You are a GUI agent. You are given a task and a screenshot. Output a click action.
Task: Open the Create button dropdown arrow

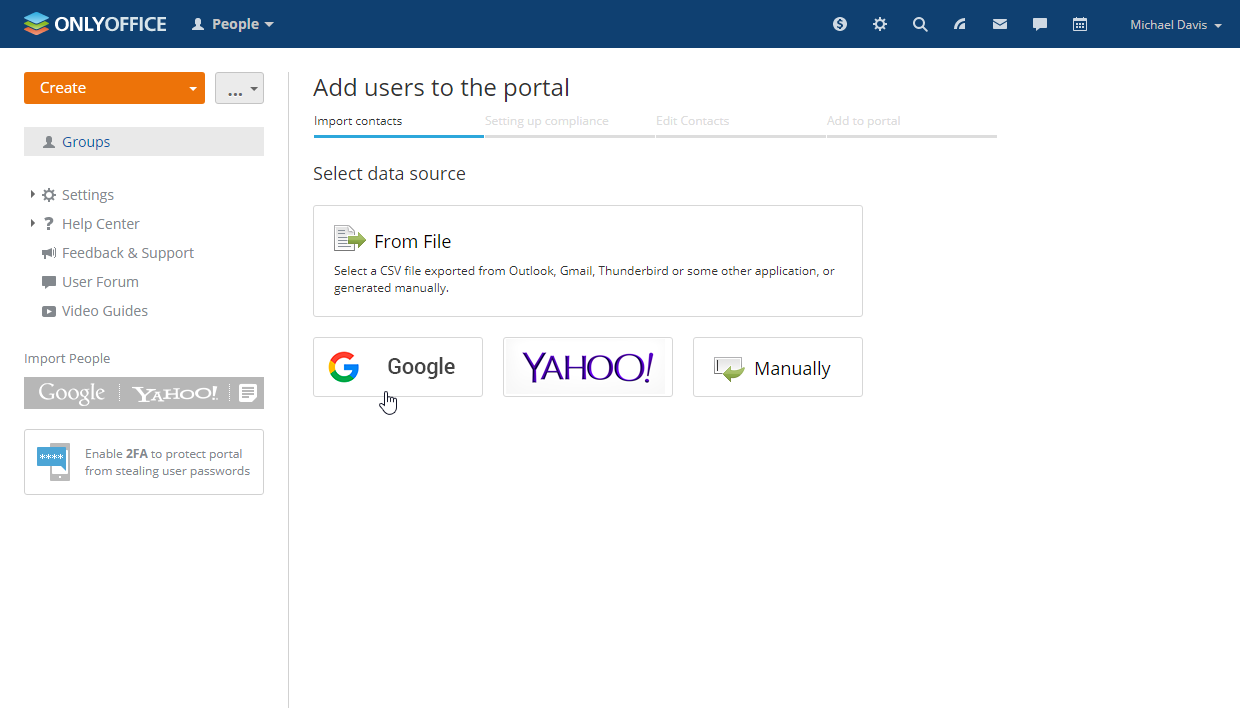(193, 88)
